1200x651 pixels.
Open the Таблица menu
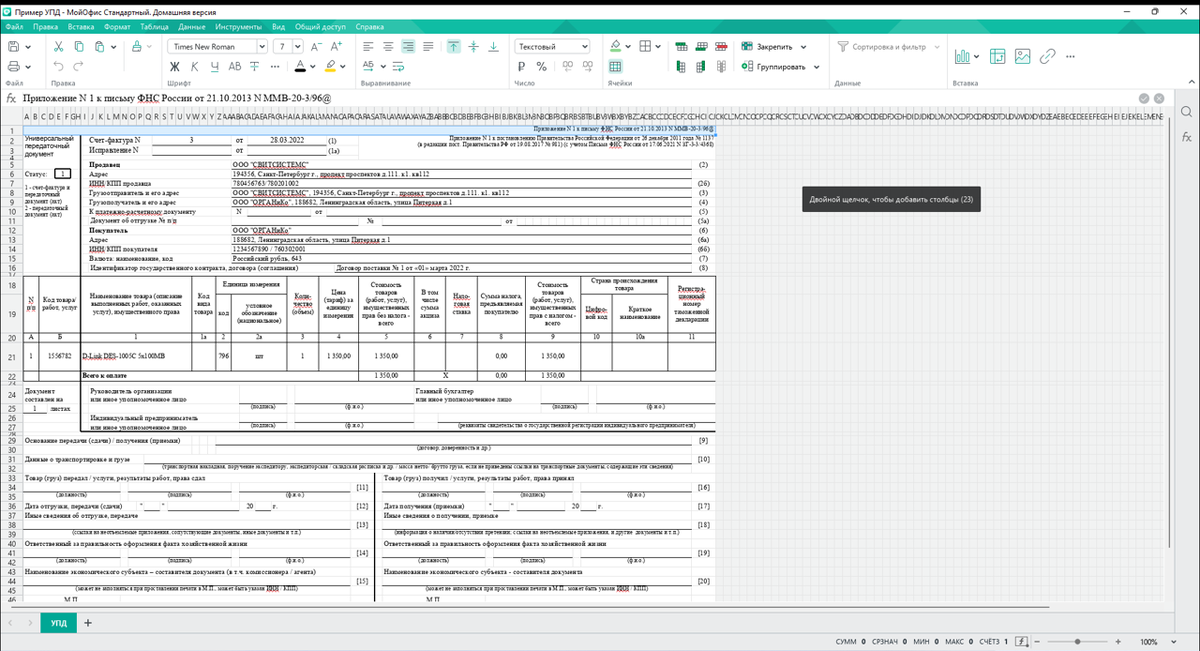pyautogui.click(x=154, y=25)
